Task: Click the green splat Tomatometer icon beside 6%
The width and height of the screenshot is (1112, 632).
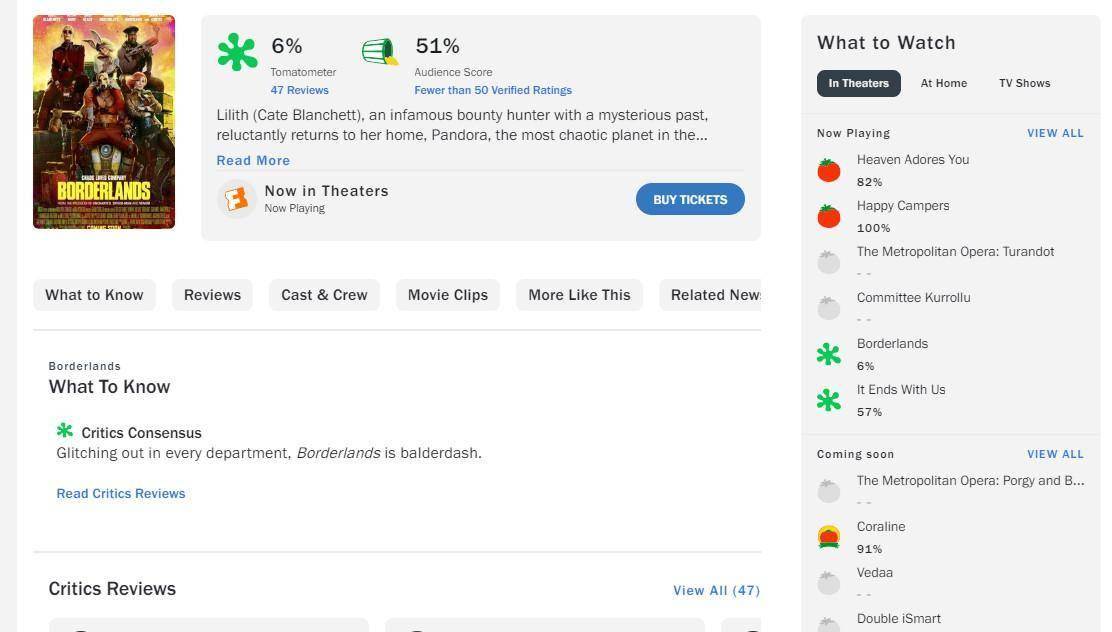Action: pyautogui.click(x=238, y=52)
